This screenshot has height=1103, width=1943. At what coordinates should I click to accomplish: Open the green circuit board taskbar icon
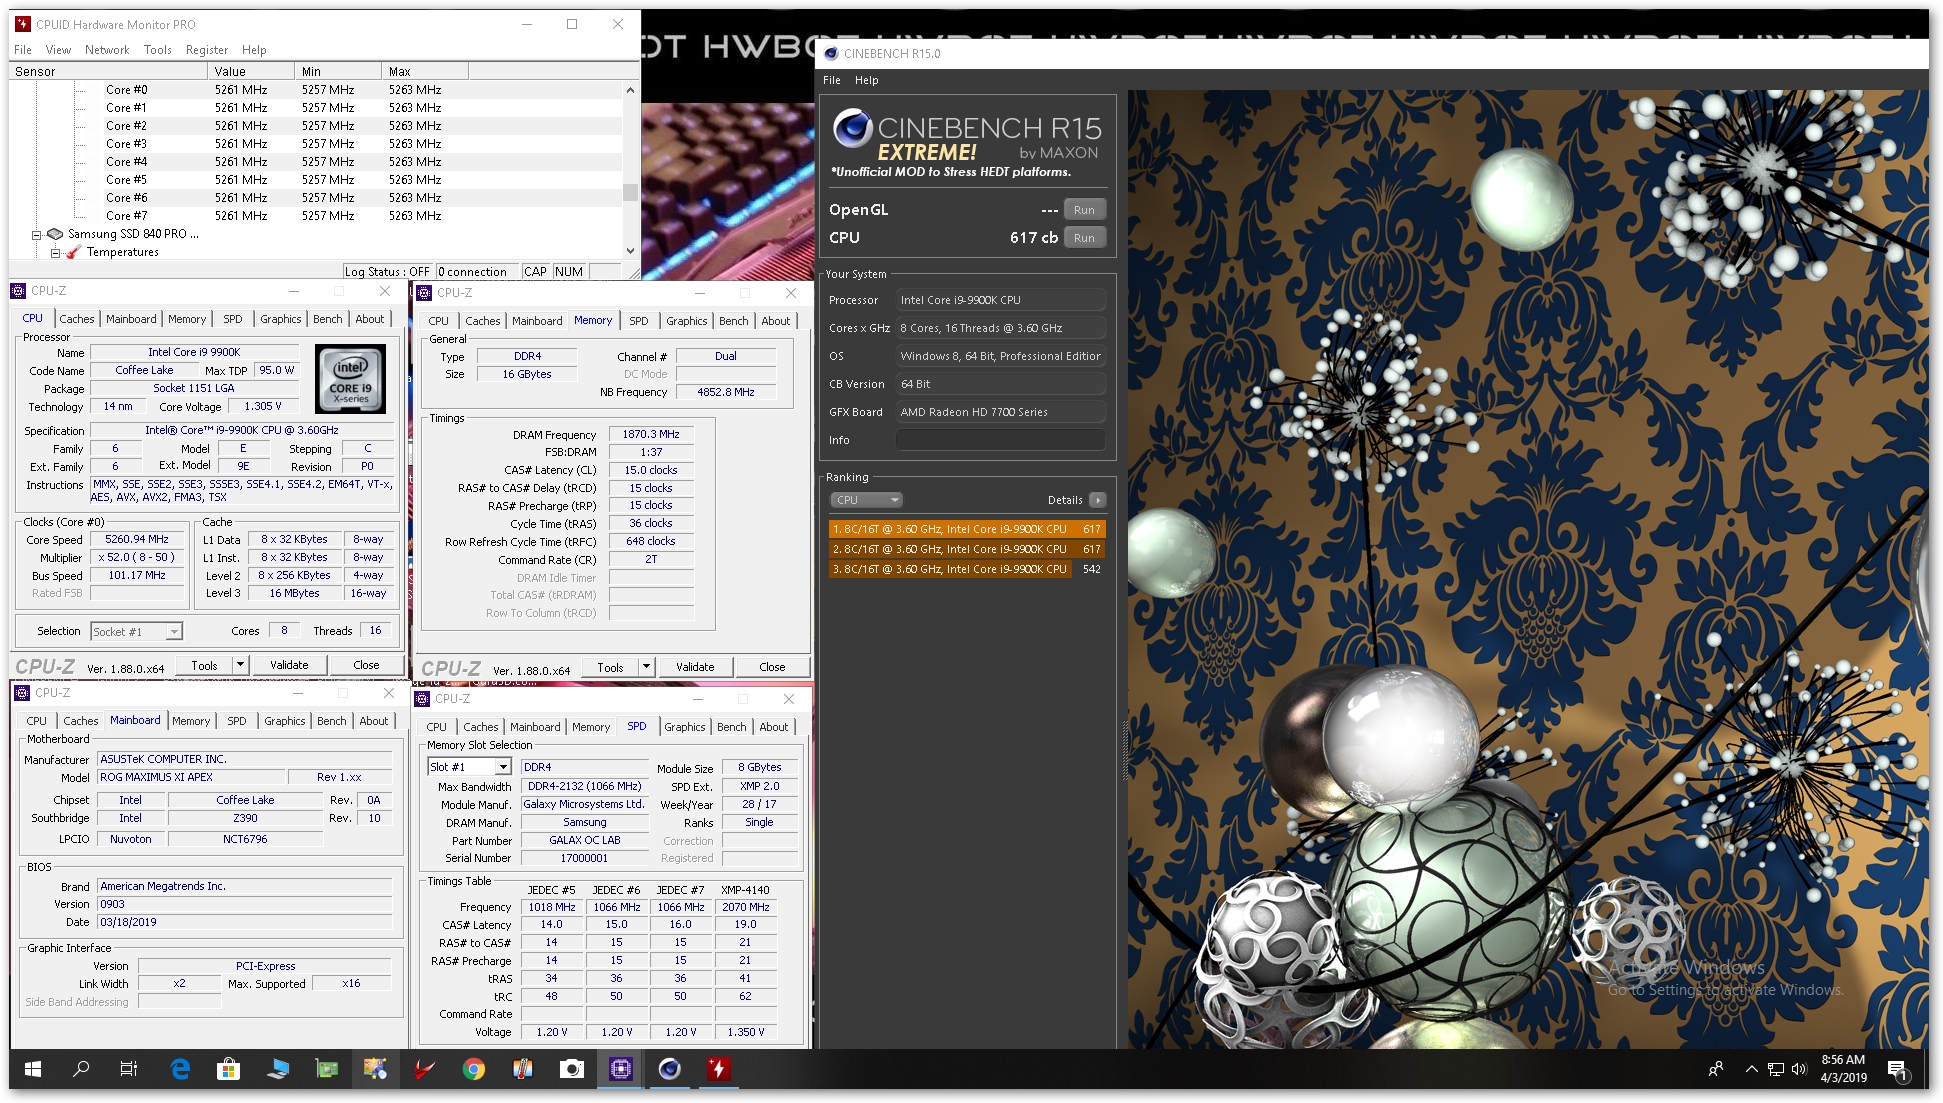point(326,1069)
